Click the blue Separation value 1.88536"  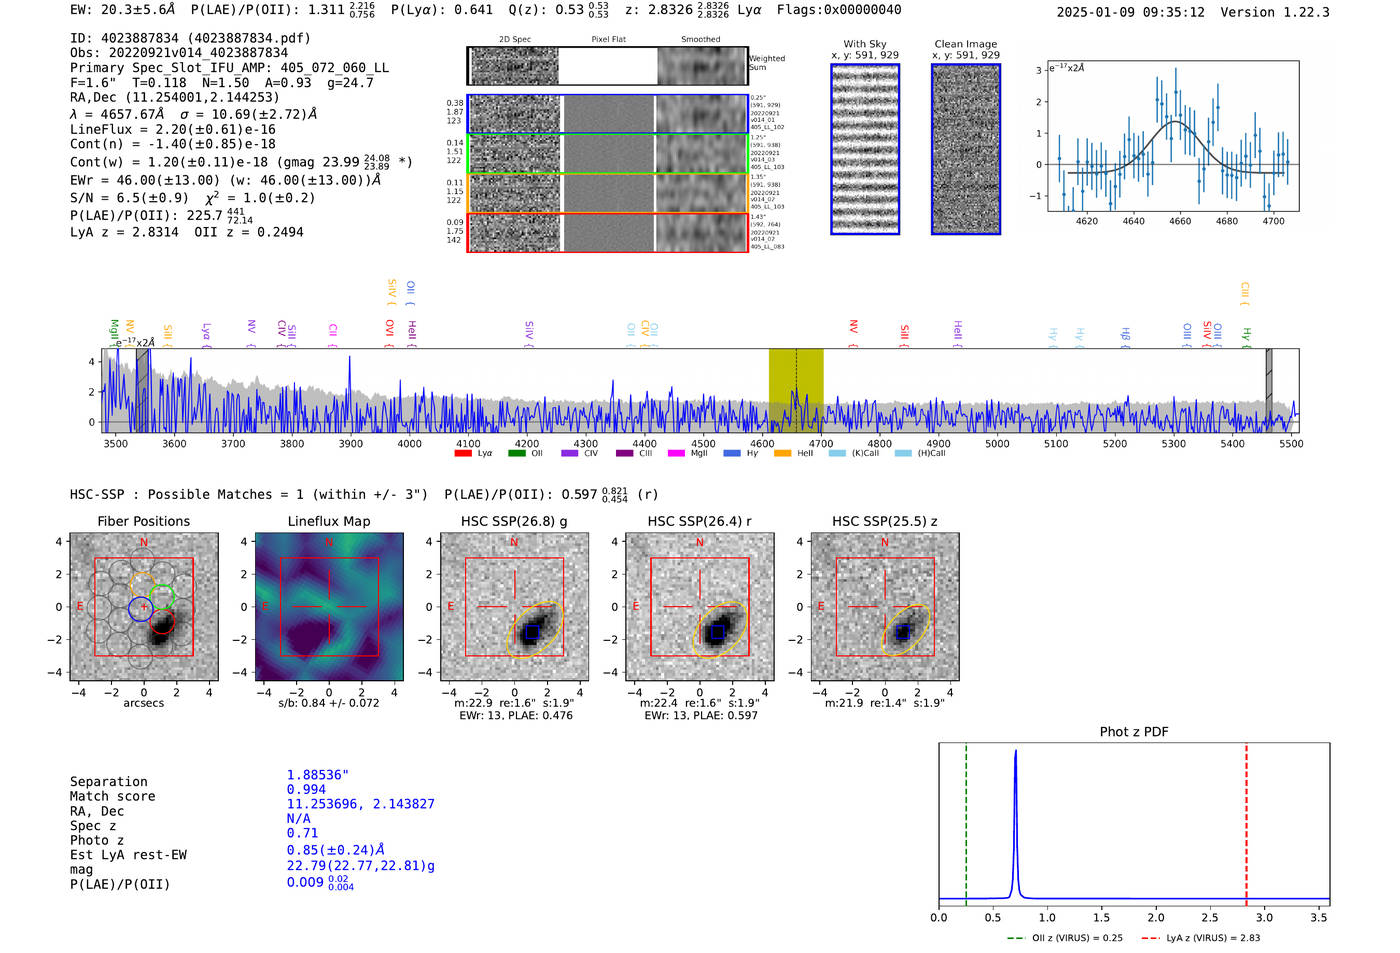click(x=317, y=775)
